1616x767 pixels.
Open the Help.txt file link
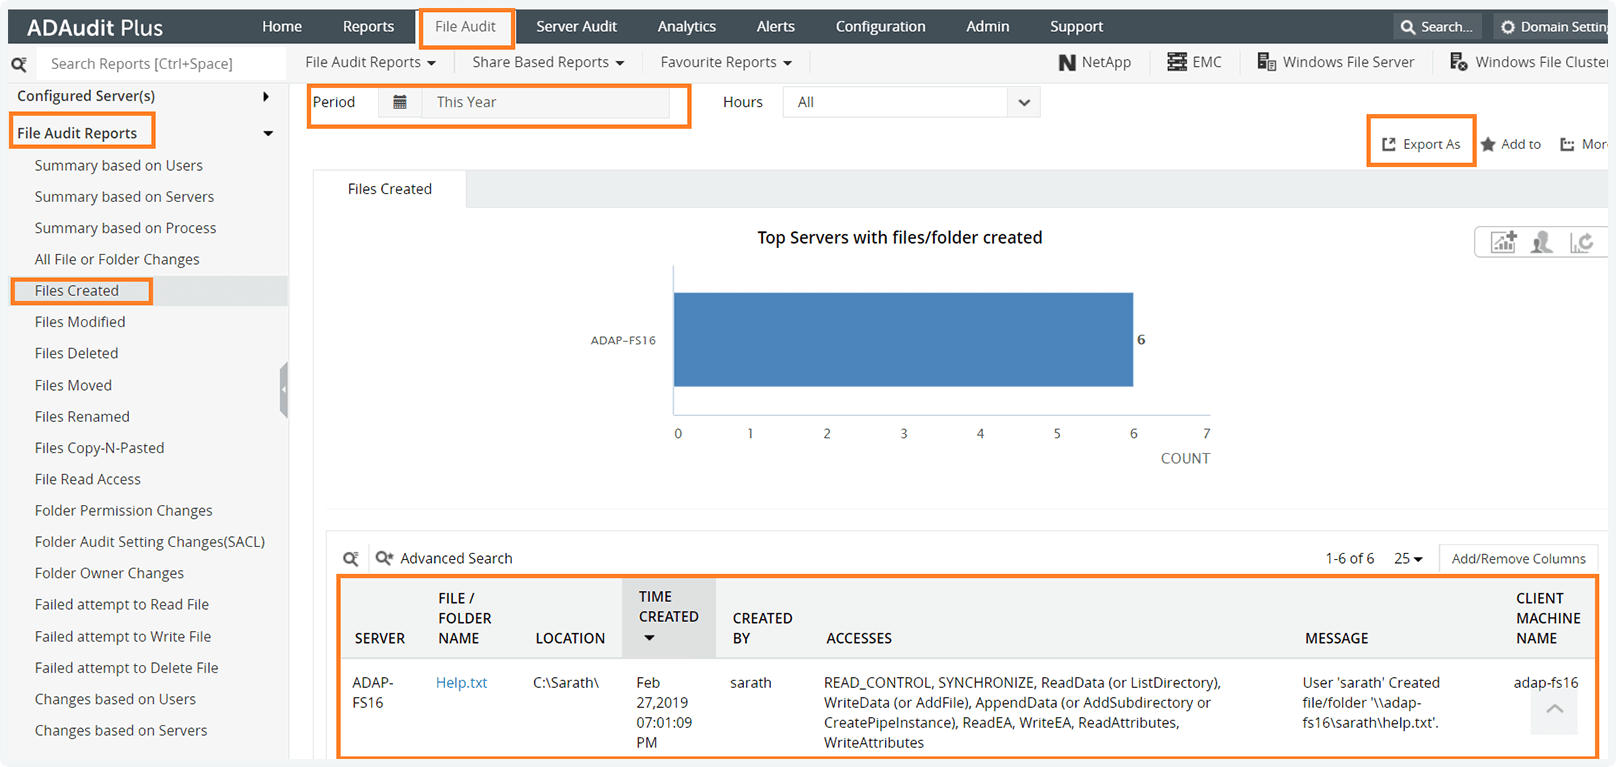click(461, 682)
